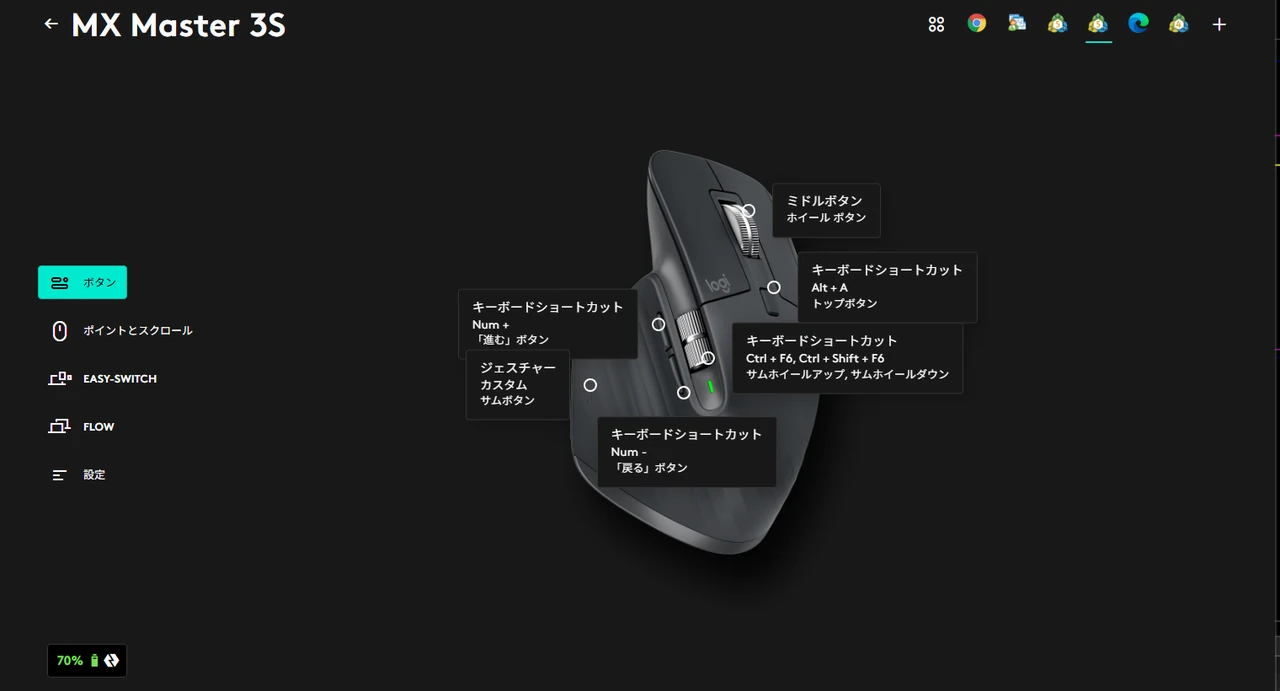
Task: Select the profile icon showing a person with documents
Action: click(x=1017, y=23)
